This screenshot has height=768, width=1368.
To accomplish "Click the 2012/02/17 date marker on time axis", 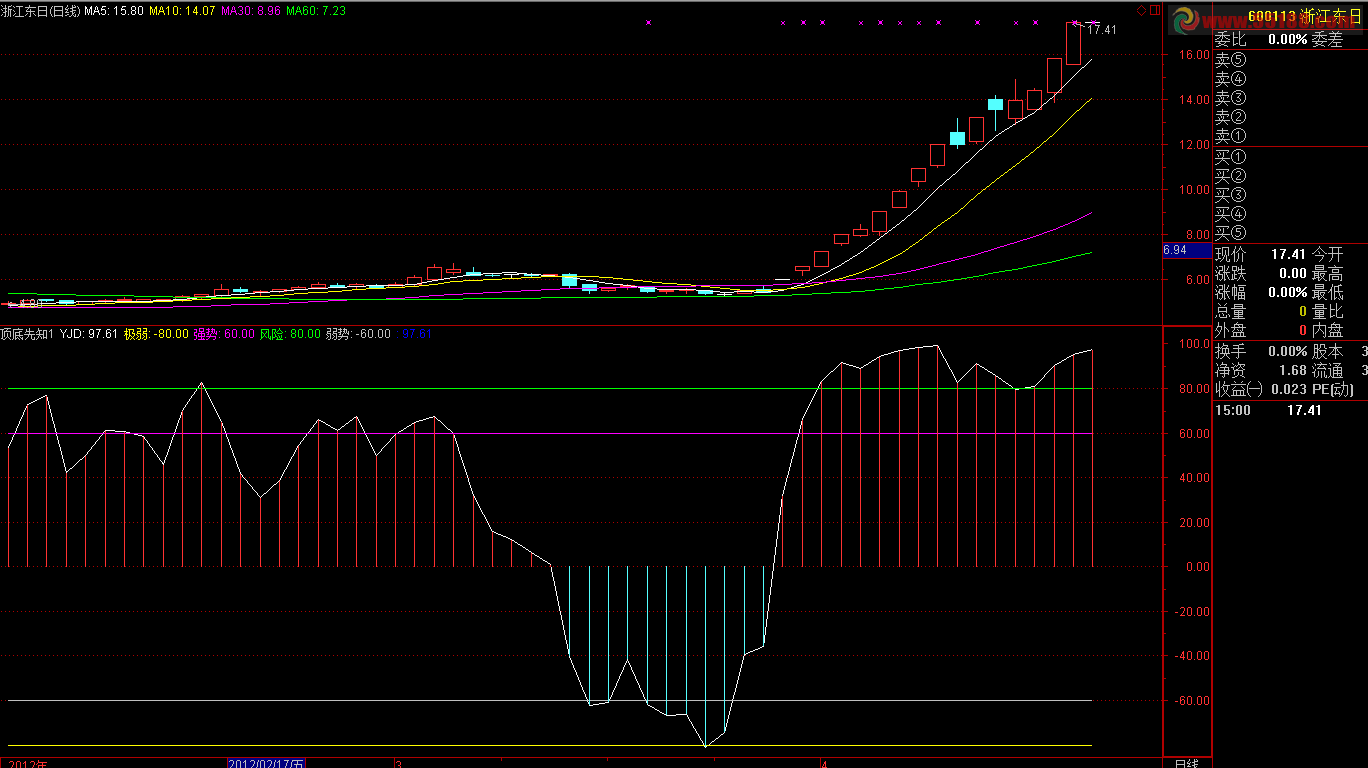I will pos(264,763).
